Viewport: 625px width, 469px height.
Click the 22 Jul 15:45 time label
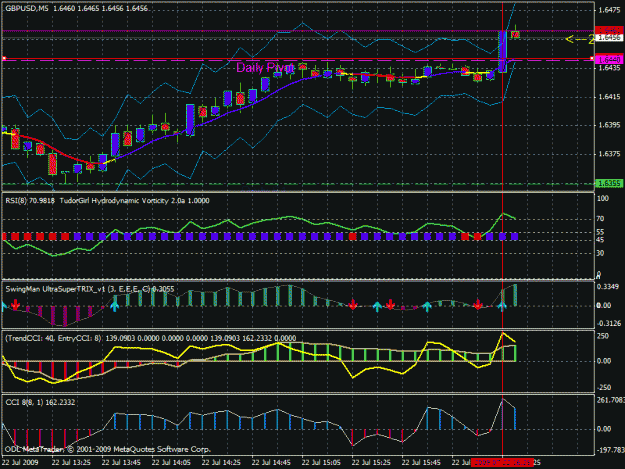tap(421, 463)
